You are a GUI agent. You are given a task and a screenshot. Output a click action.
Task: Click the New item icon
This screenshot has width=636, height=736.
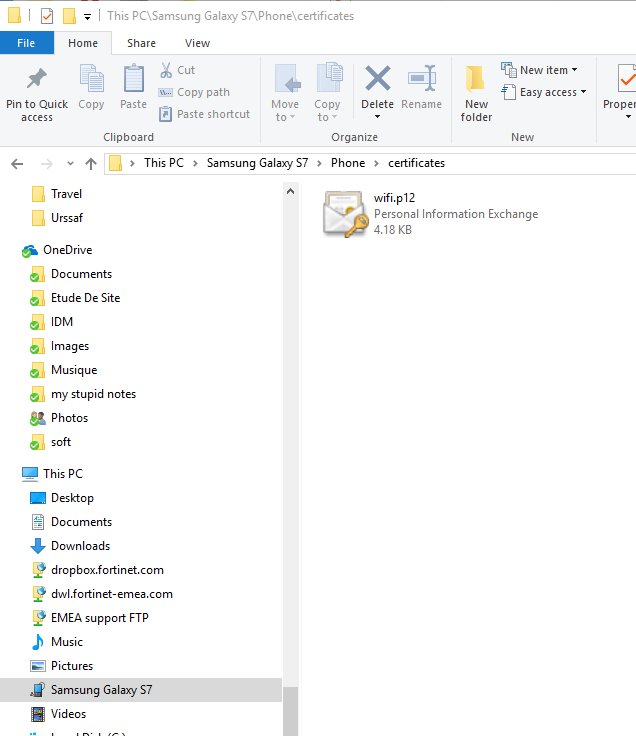coord(509,70)
